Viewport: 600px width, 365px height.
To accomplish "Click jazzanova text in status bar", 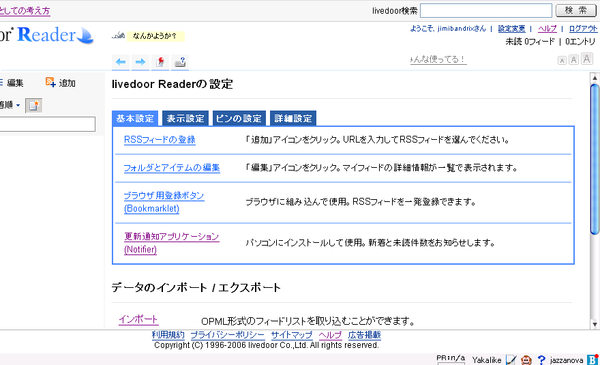I will pyautogui.click(x=566, y=360).
